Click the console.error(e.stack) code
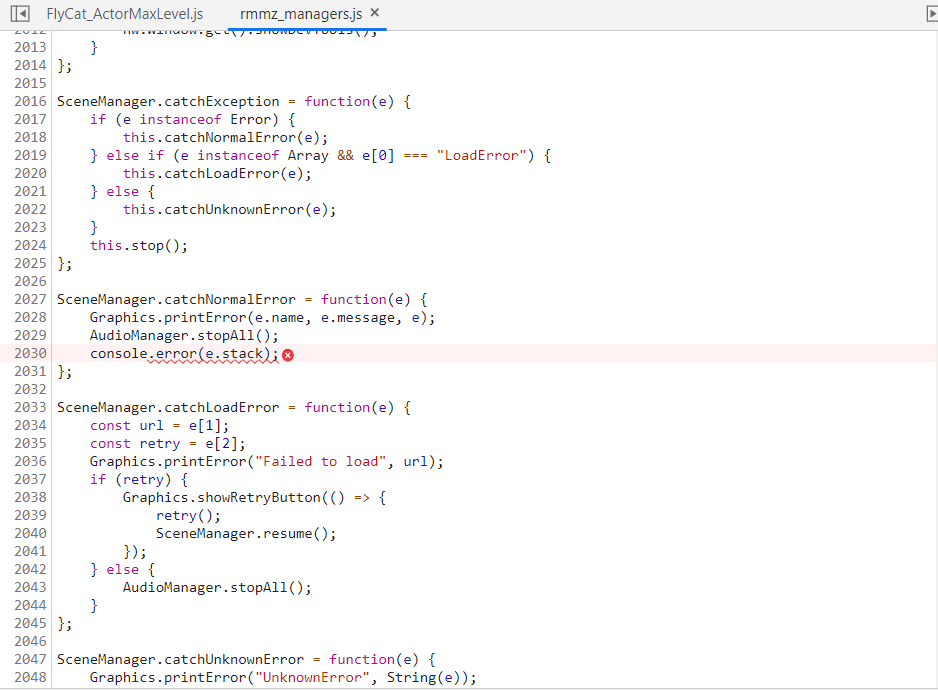The image size is (938, 690). tap(184, 354)
